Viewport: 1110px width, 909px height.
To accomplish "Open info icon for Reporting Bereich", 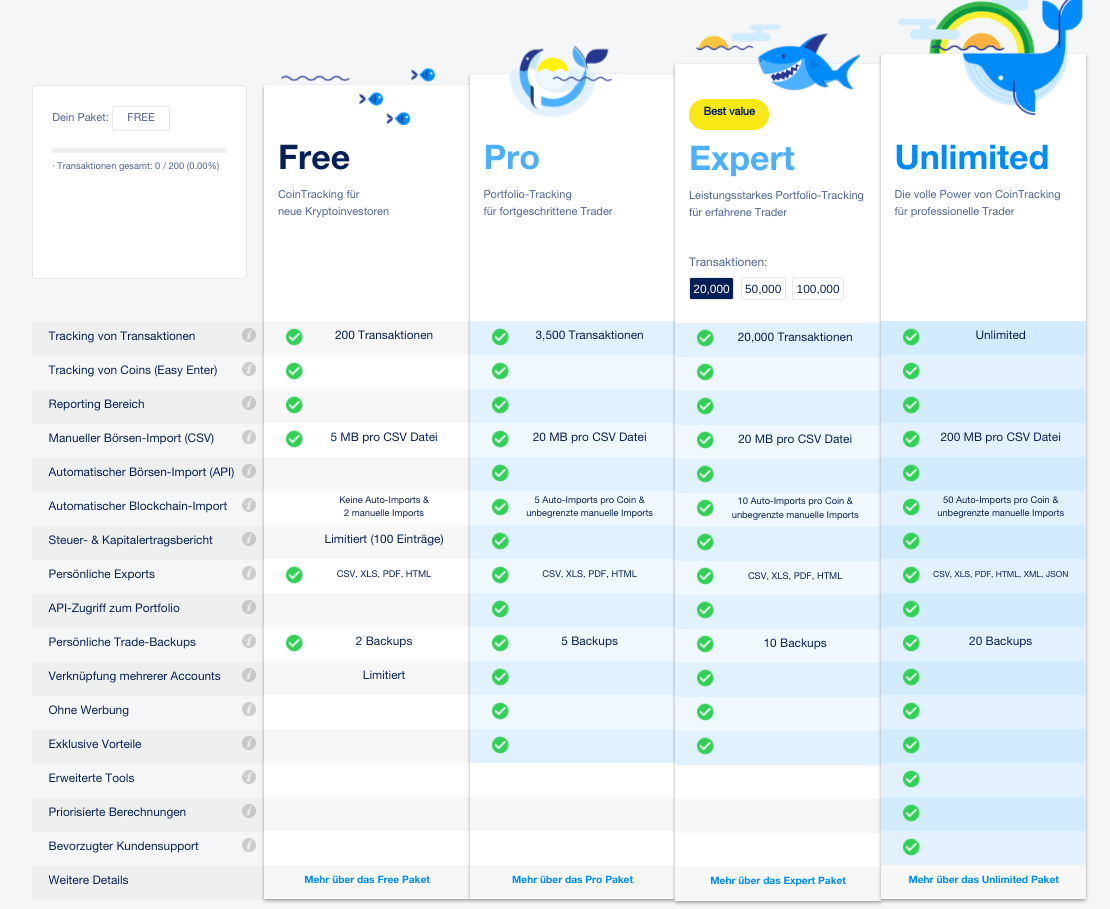I will pos(248,403).
